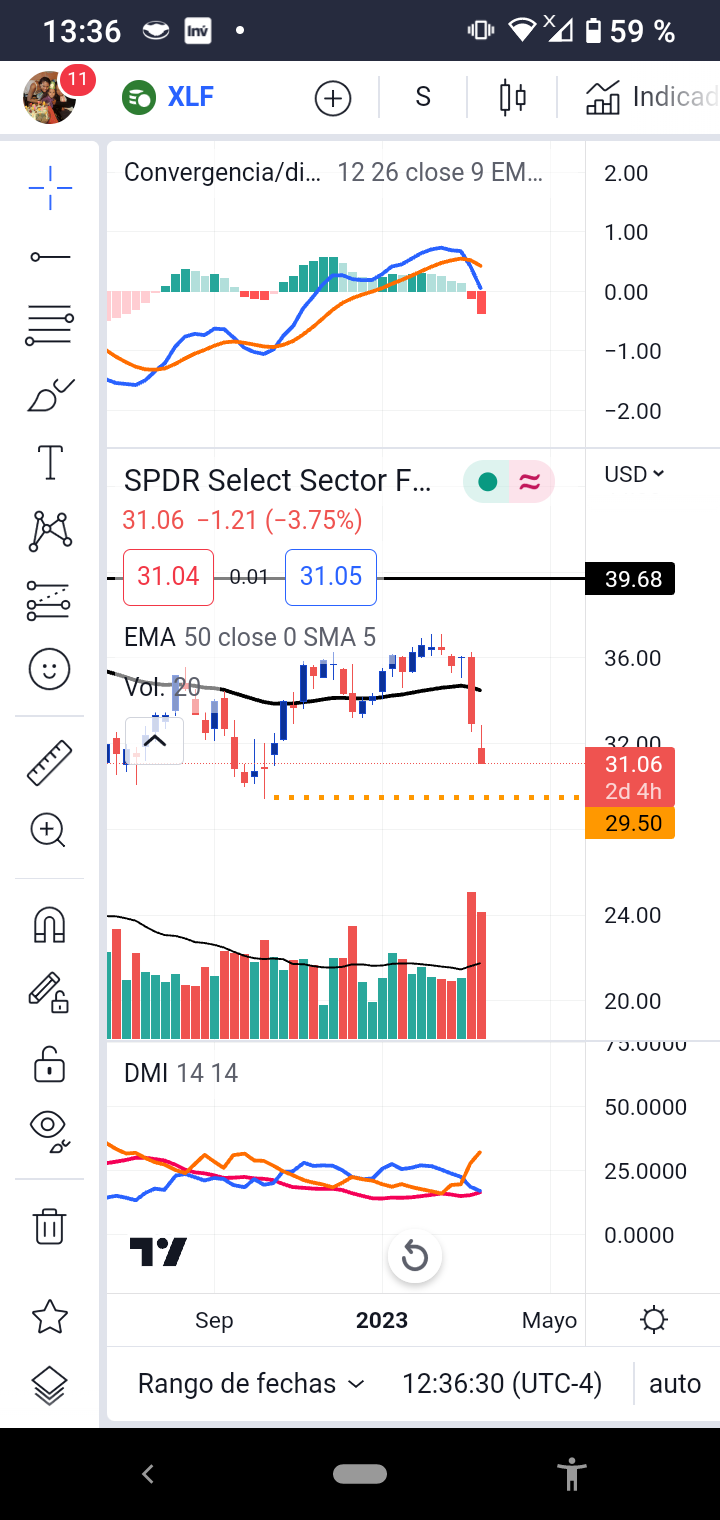
Task: Select the text annotation tool
Action: pyautogui.click(x=50, y=463)
